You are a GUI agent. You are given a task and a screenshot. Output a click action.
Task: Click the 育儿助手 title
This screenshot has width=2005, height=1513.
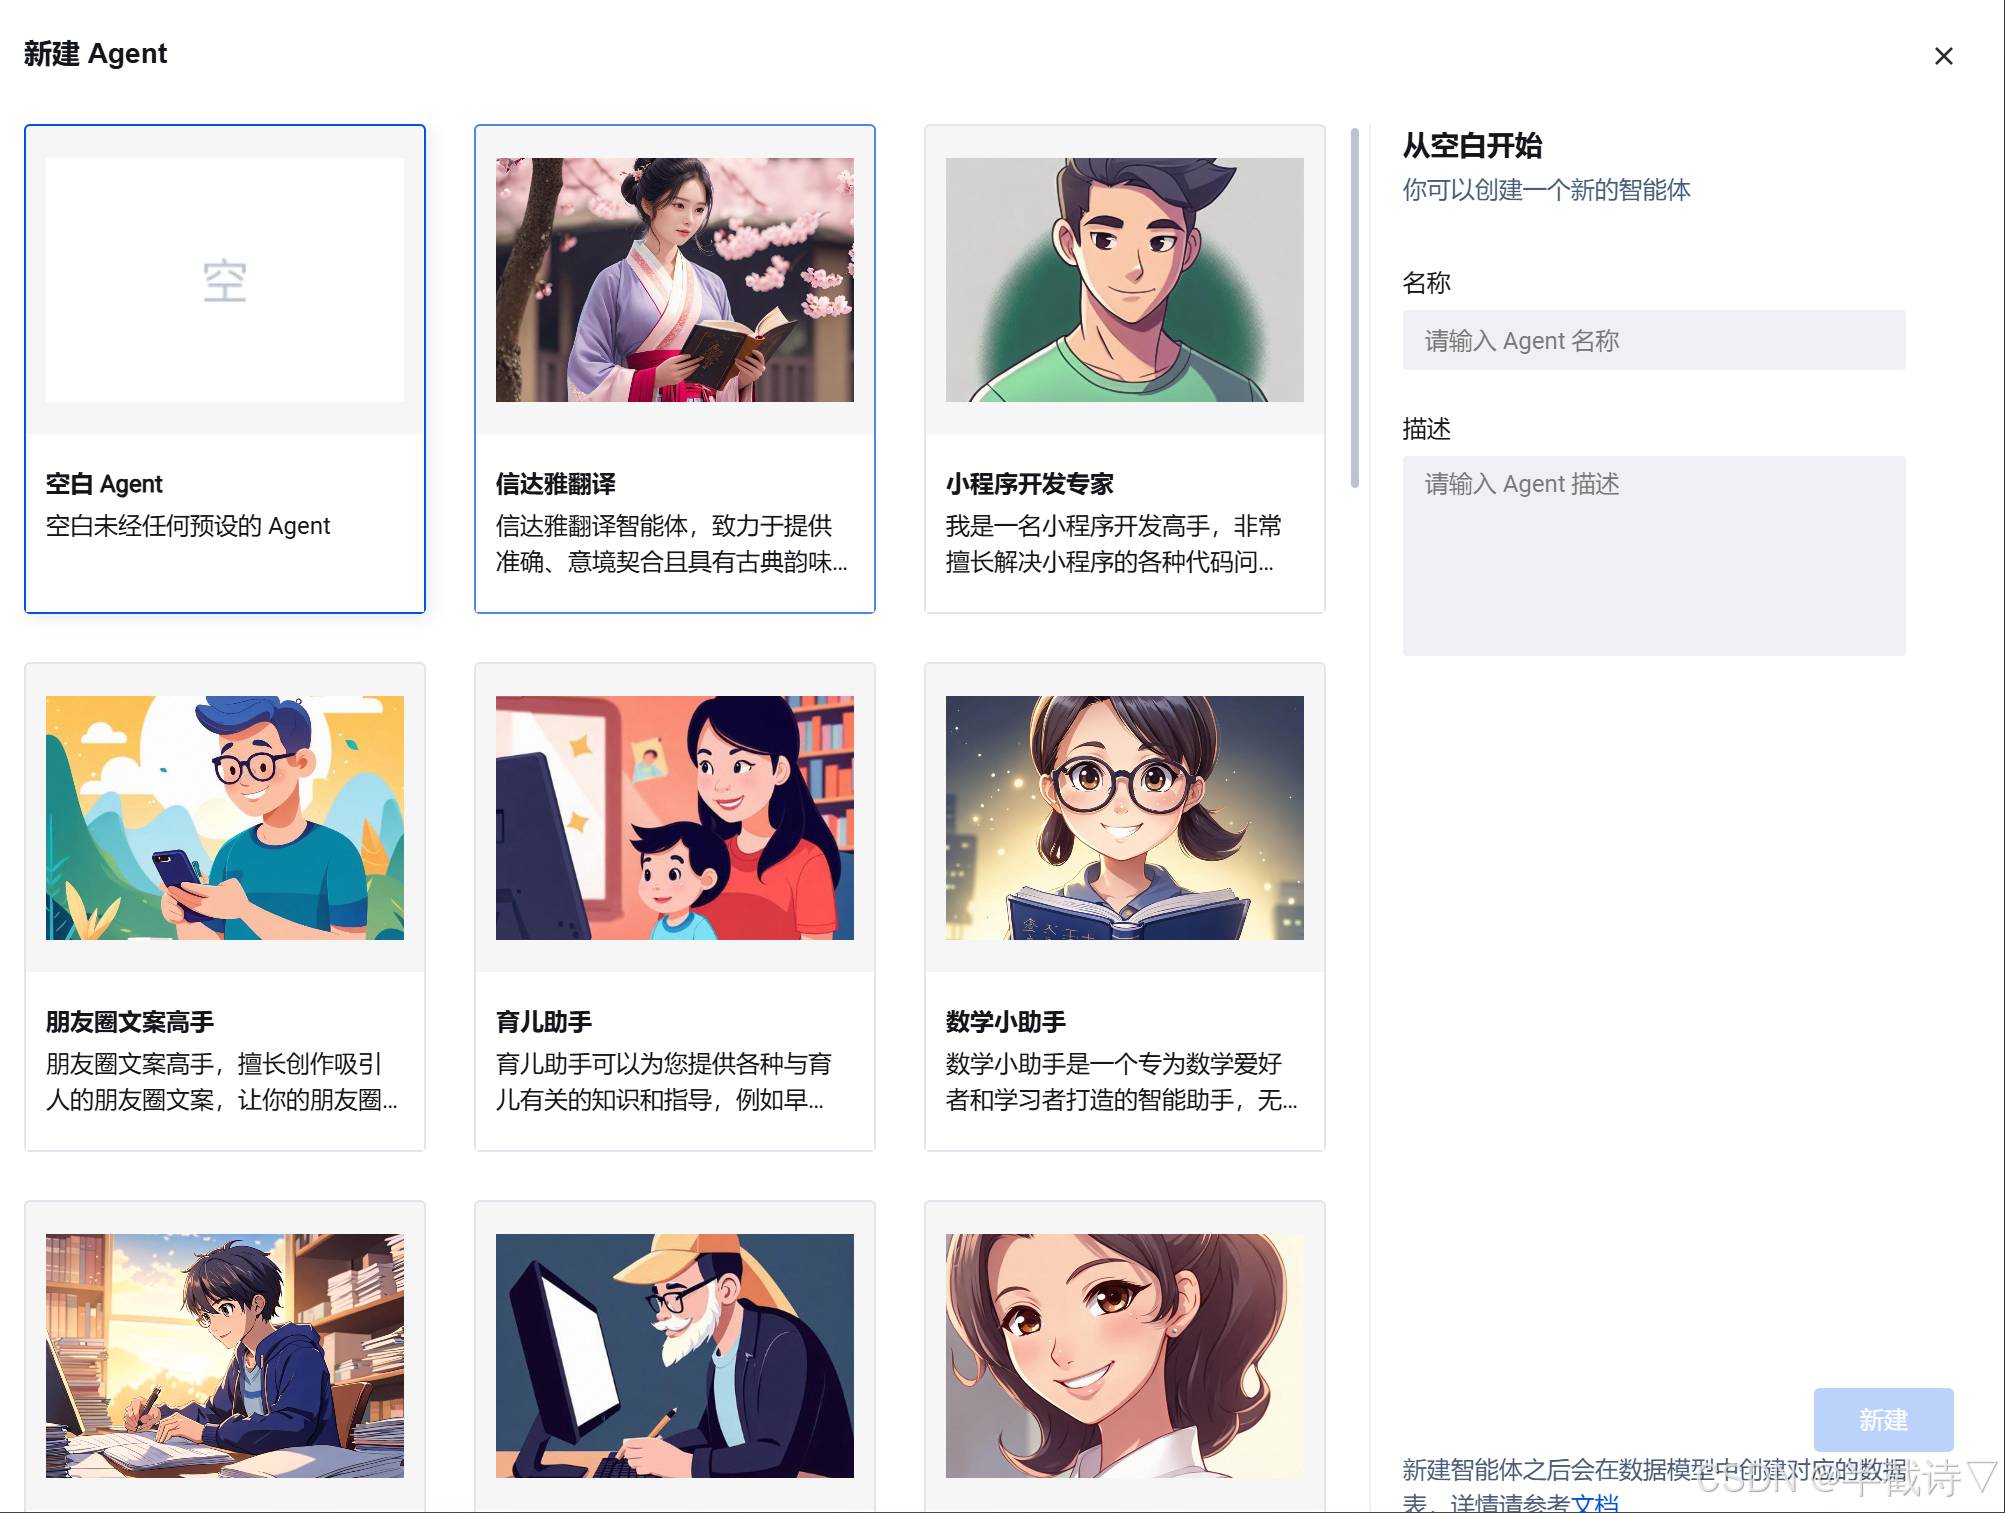(544, 1022)
